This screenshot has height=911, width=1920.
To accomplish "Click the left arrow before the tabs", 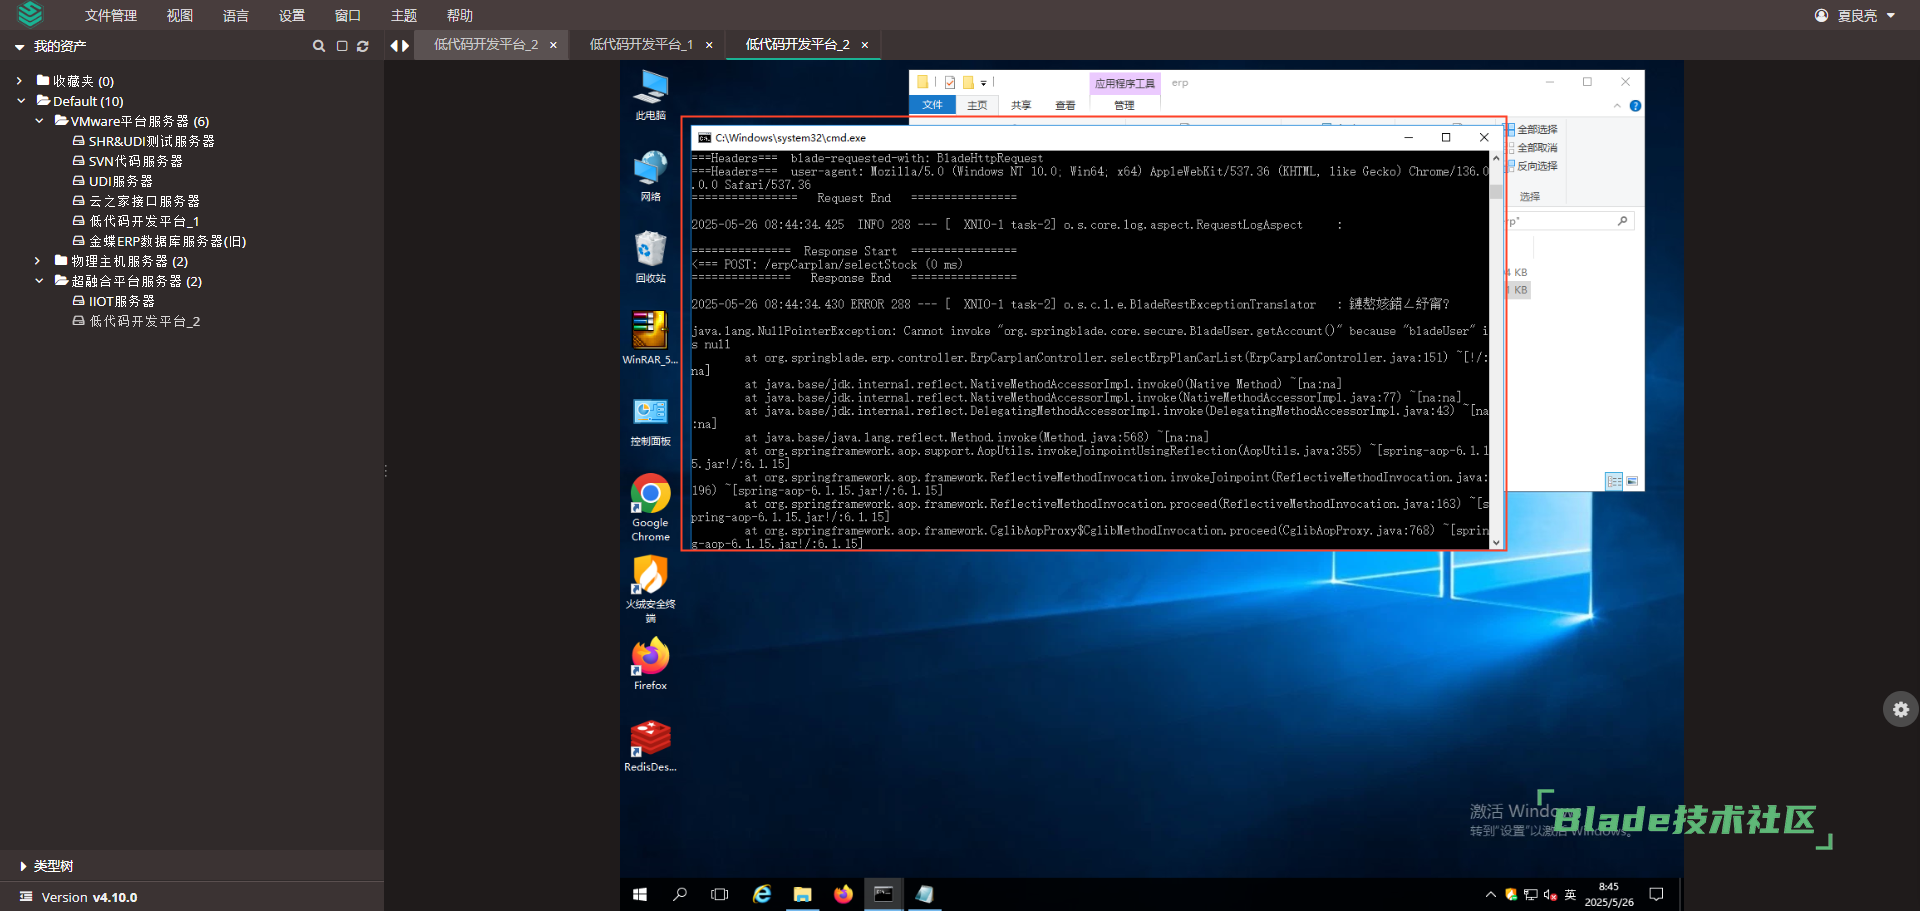I will (x=395, y=45).
